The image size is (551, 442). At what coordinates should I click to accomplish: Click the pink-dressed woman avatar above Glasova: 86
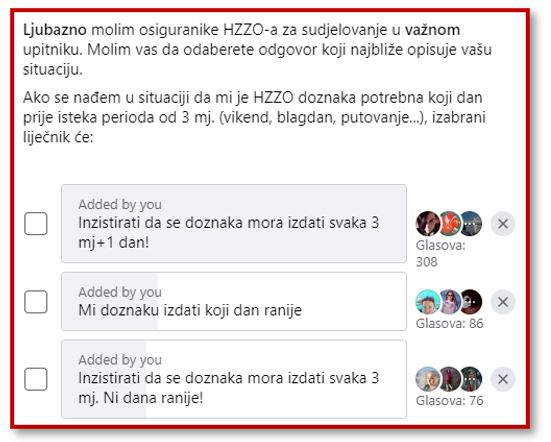(x=450, y=302)
